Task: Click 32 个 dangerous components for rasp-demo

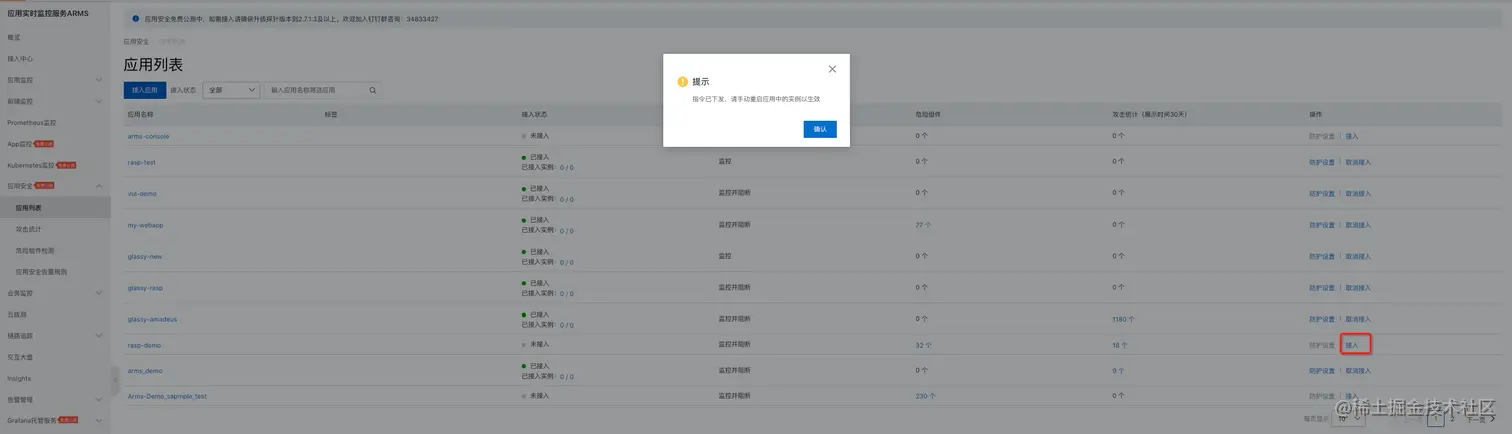Action: [923, 345]
